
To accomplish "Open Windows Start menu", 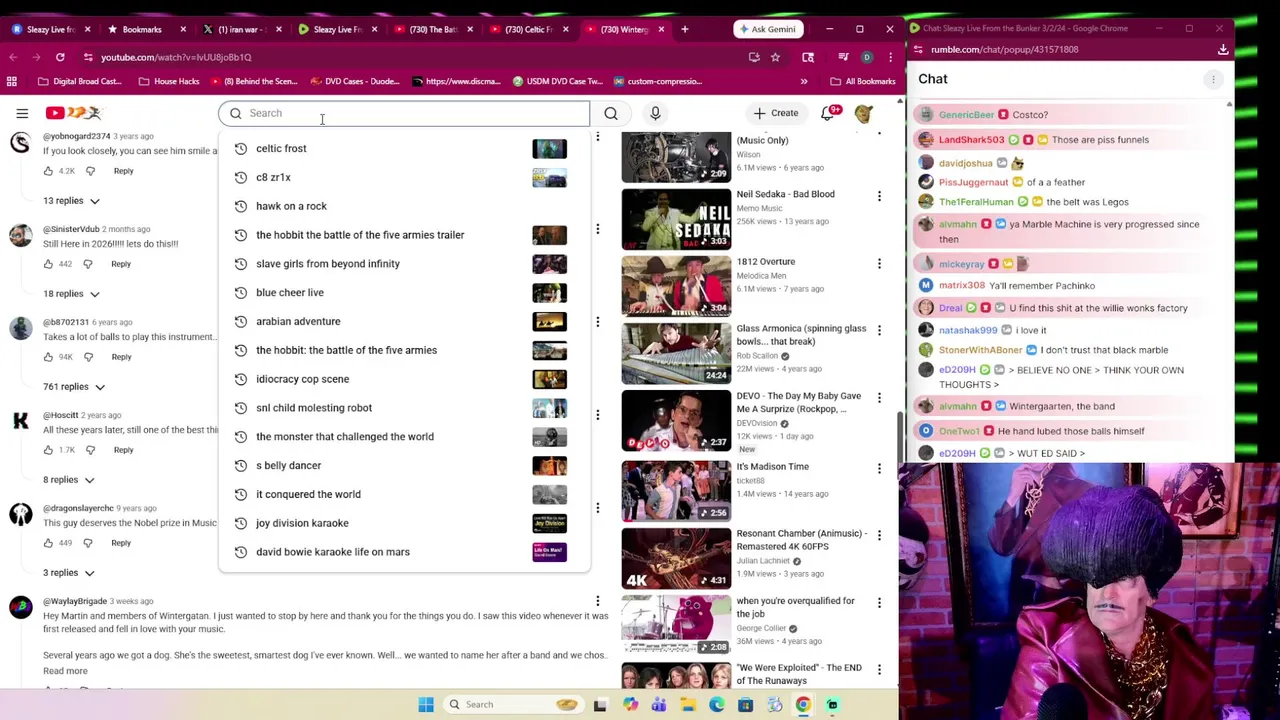I will 426,705.
